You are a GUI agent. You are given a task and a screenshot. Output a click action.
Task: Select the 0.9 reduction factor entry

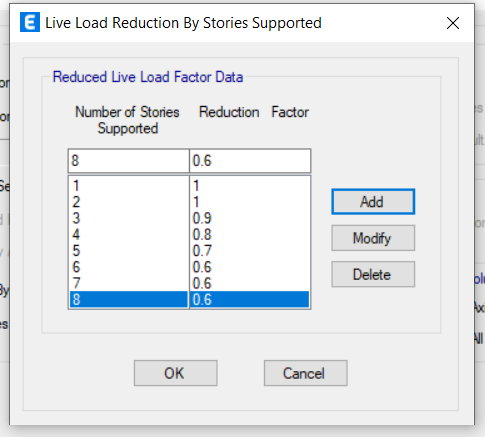tap(250, 218)
